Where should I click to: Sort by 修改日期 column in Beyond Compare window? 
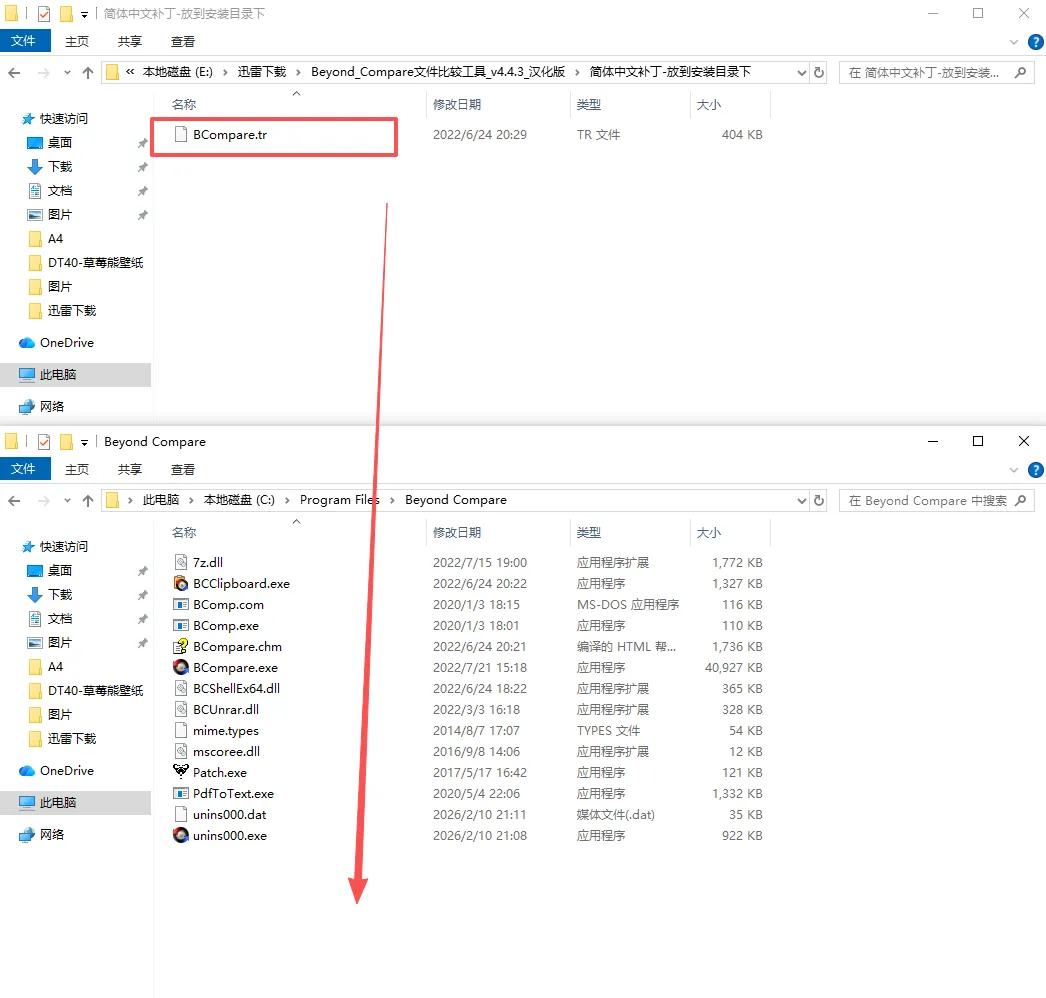(x=457, y=533)
